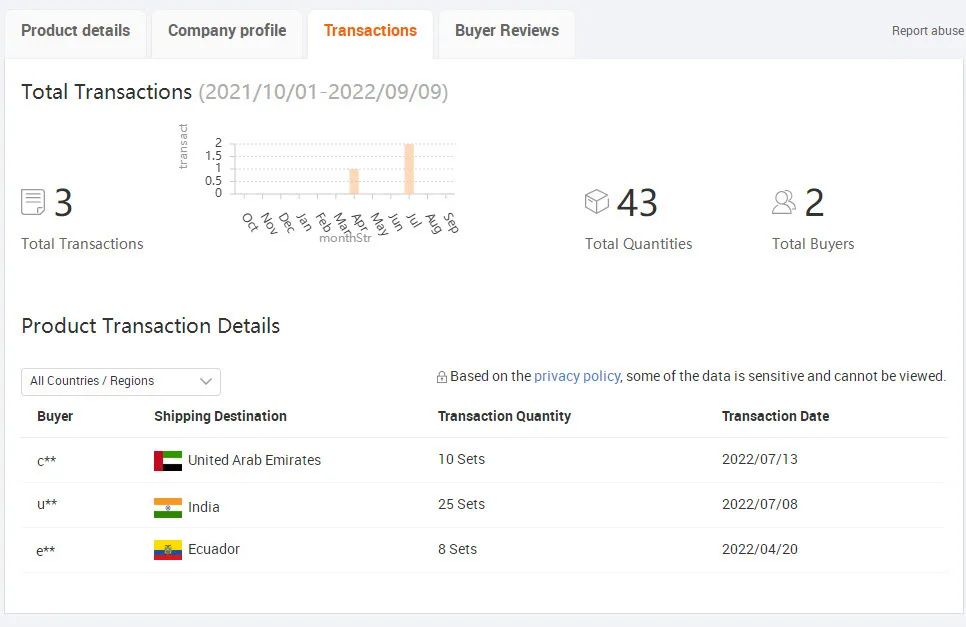Click the Total Buyers people icon

tap(784, 202)
